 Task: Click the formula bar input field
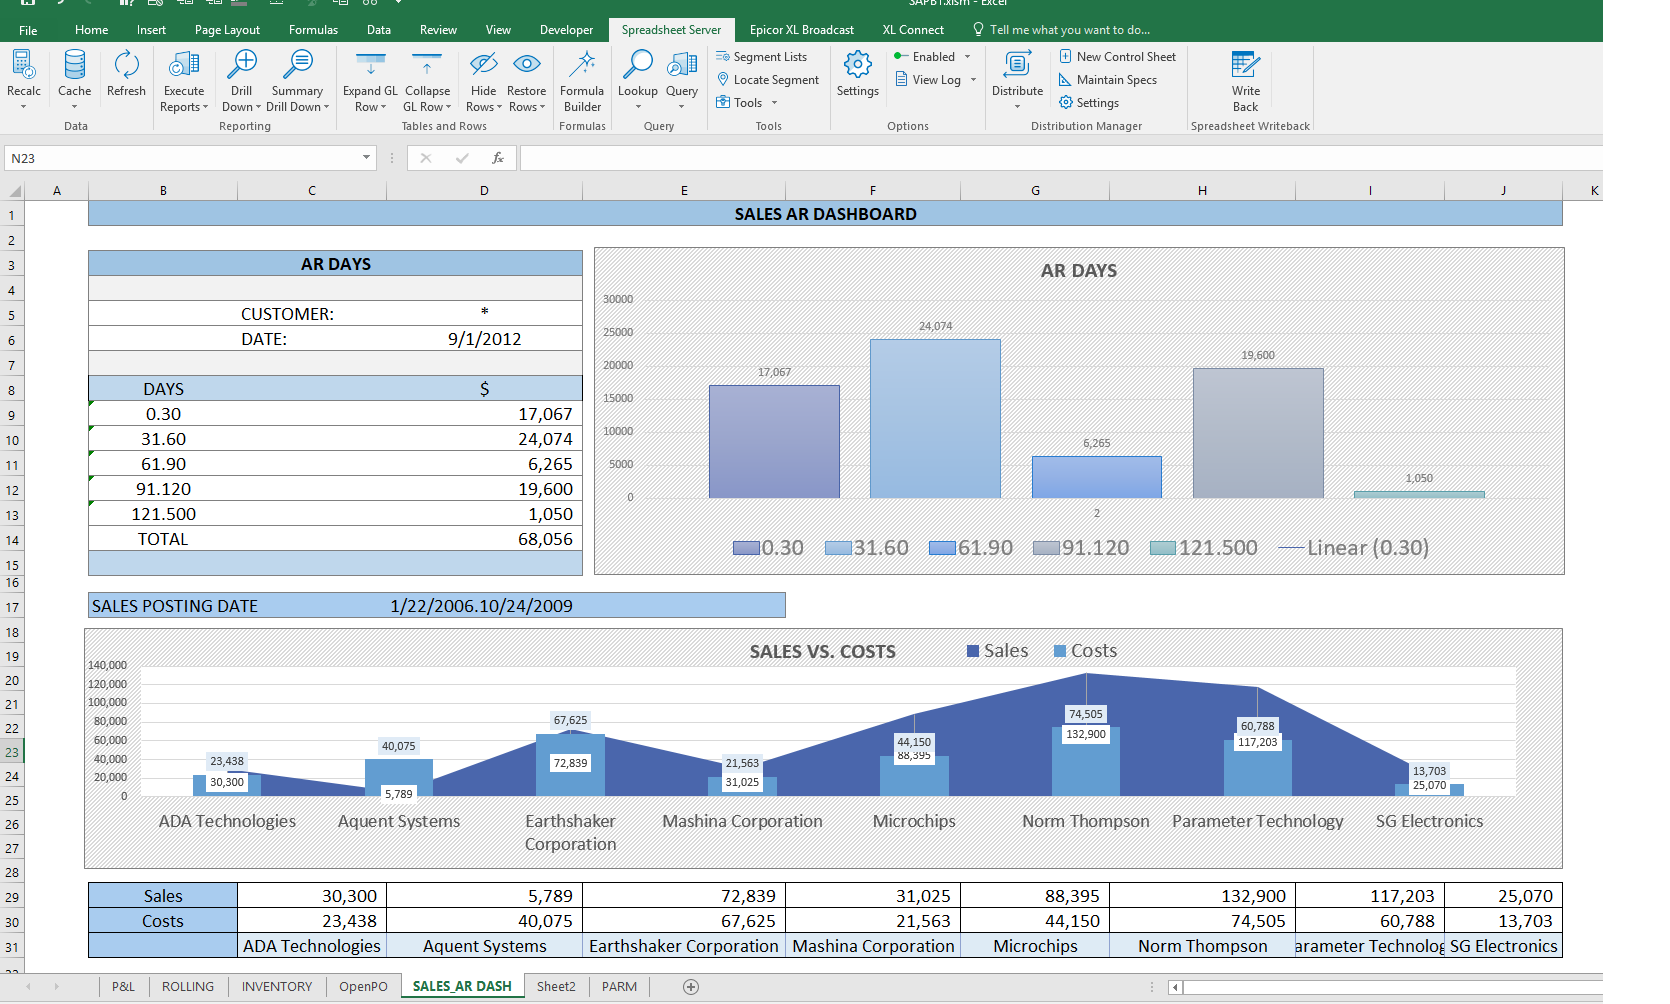coord(1060,158)
